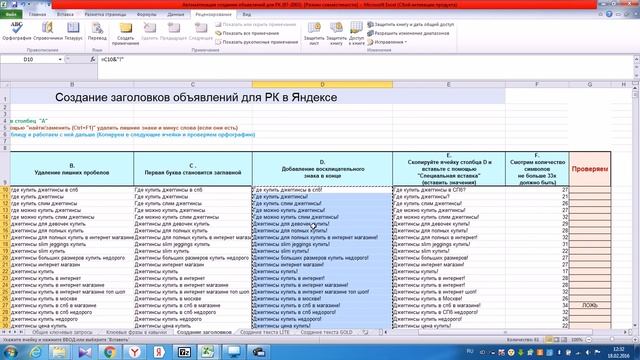Click column B cell джеггинсы slim jeggings купить
The width and height of the screenshot is (640, 360).
click(x=72, y=244)
